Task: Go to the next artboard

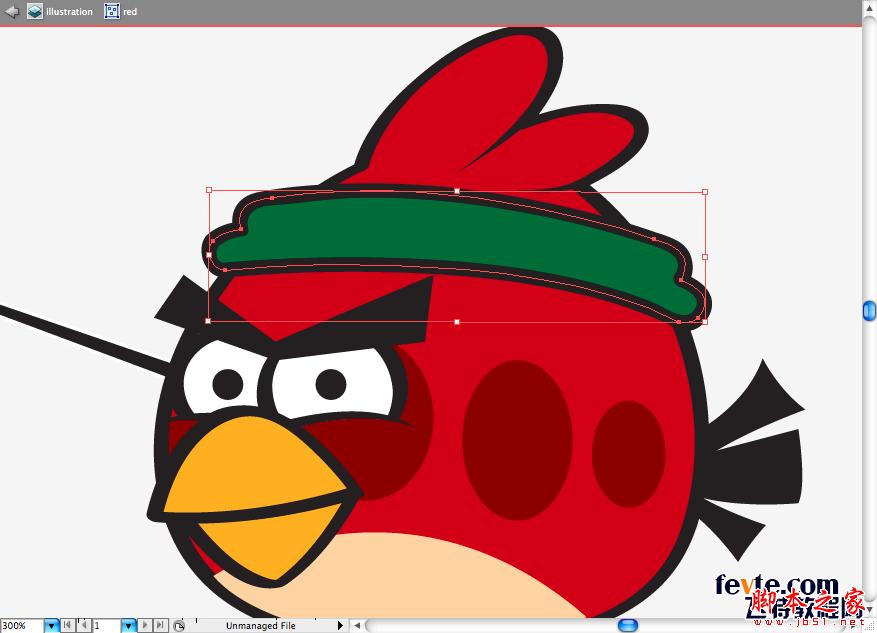Action: [144, 625]
